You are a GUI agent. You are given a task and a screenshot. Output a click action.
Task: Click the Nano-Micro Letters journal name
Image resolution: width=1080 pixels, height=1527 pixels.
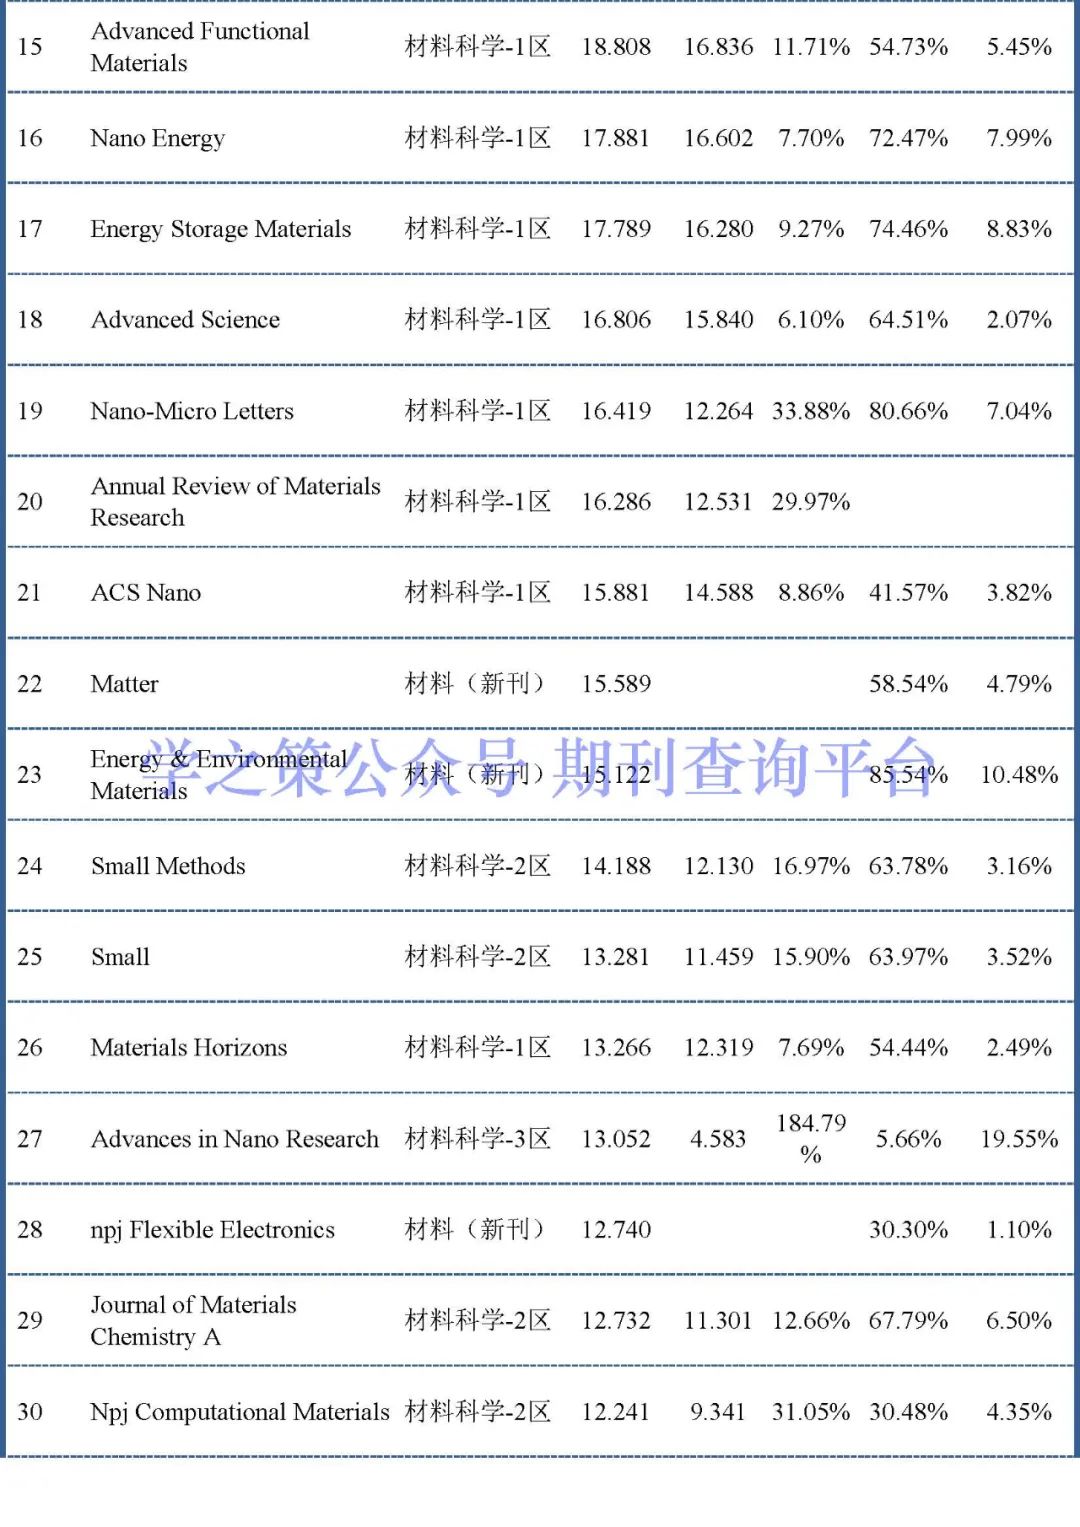pos(192,411)
